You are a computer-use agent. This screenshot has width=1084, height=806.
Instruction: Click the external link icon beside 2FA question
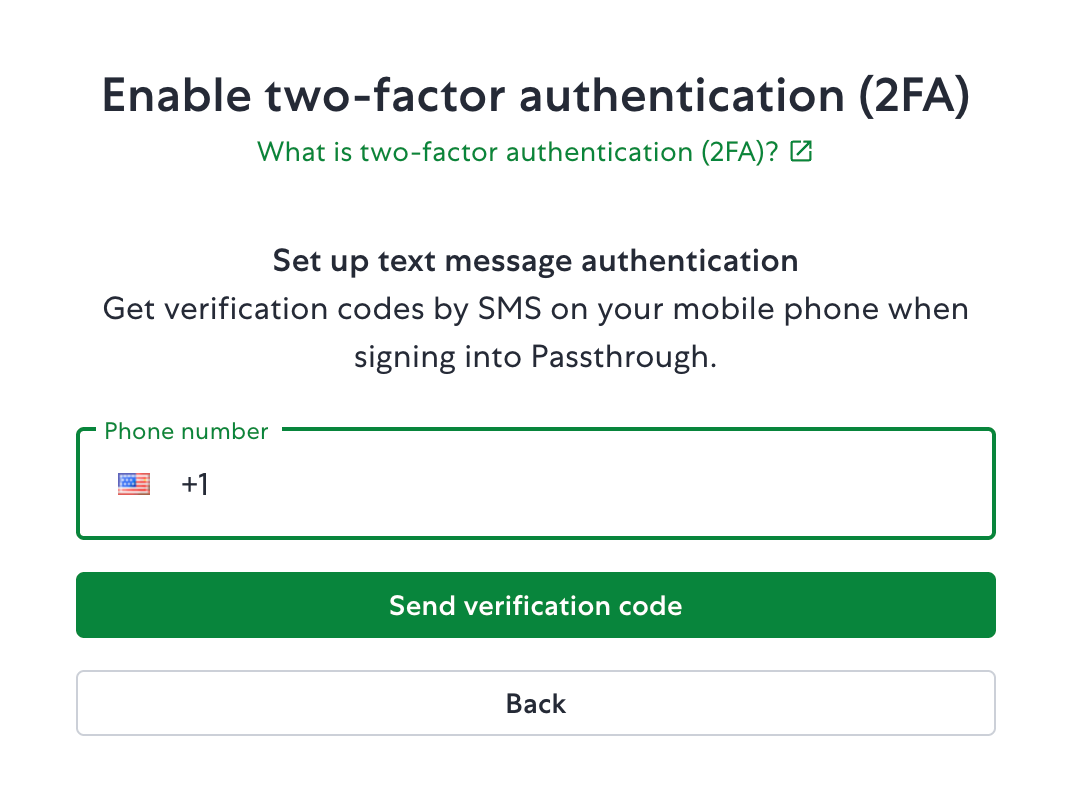click(x=801, y=151)
